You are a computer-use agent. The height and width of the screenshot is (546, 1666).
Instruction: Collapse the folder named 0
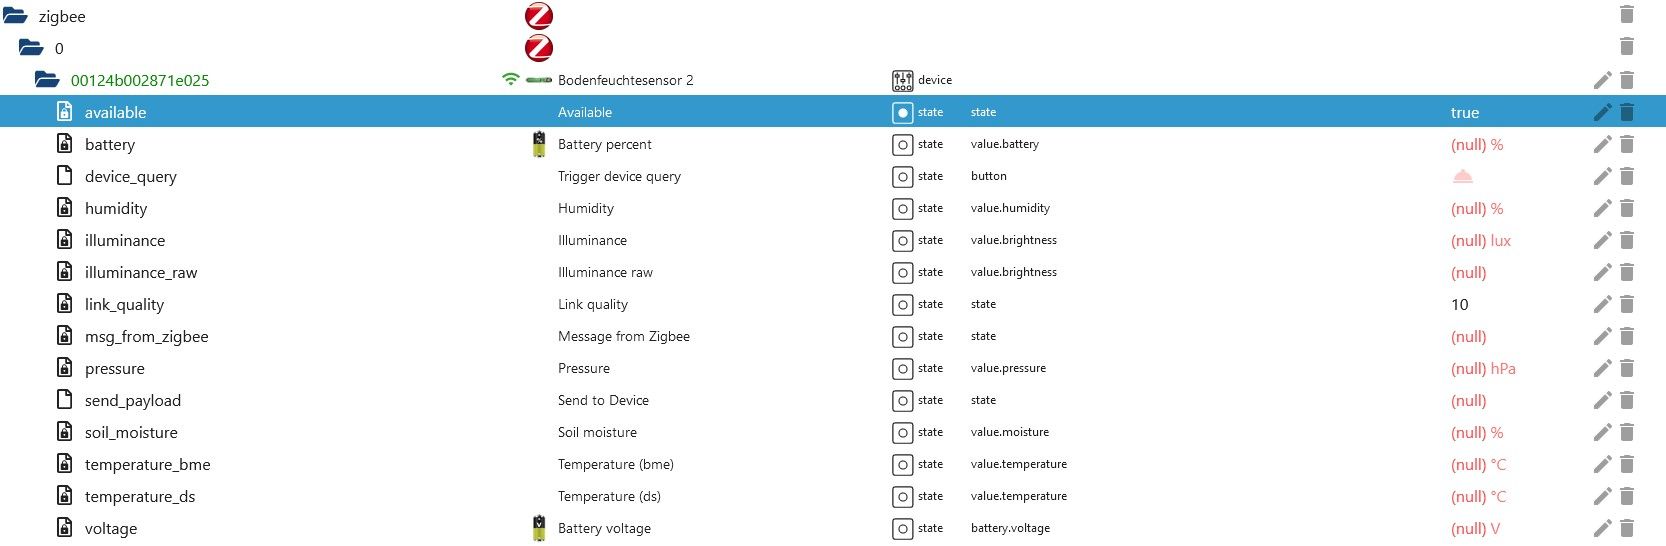pos(31,48)
